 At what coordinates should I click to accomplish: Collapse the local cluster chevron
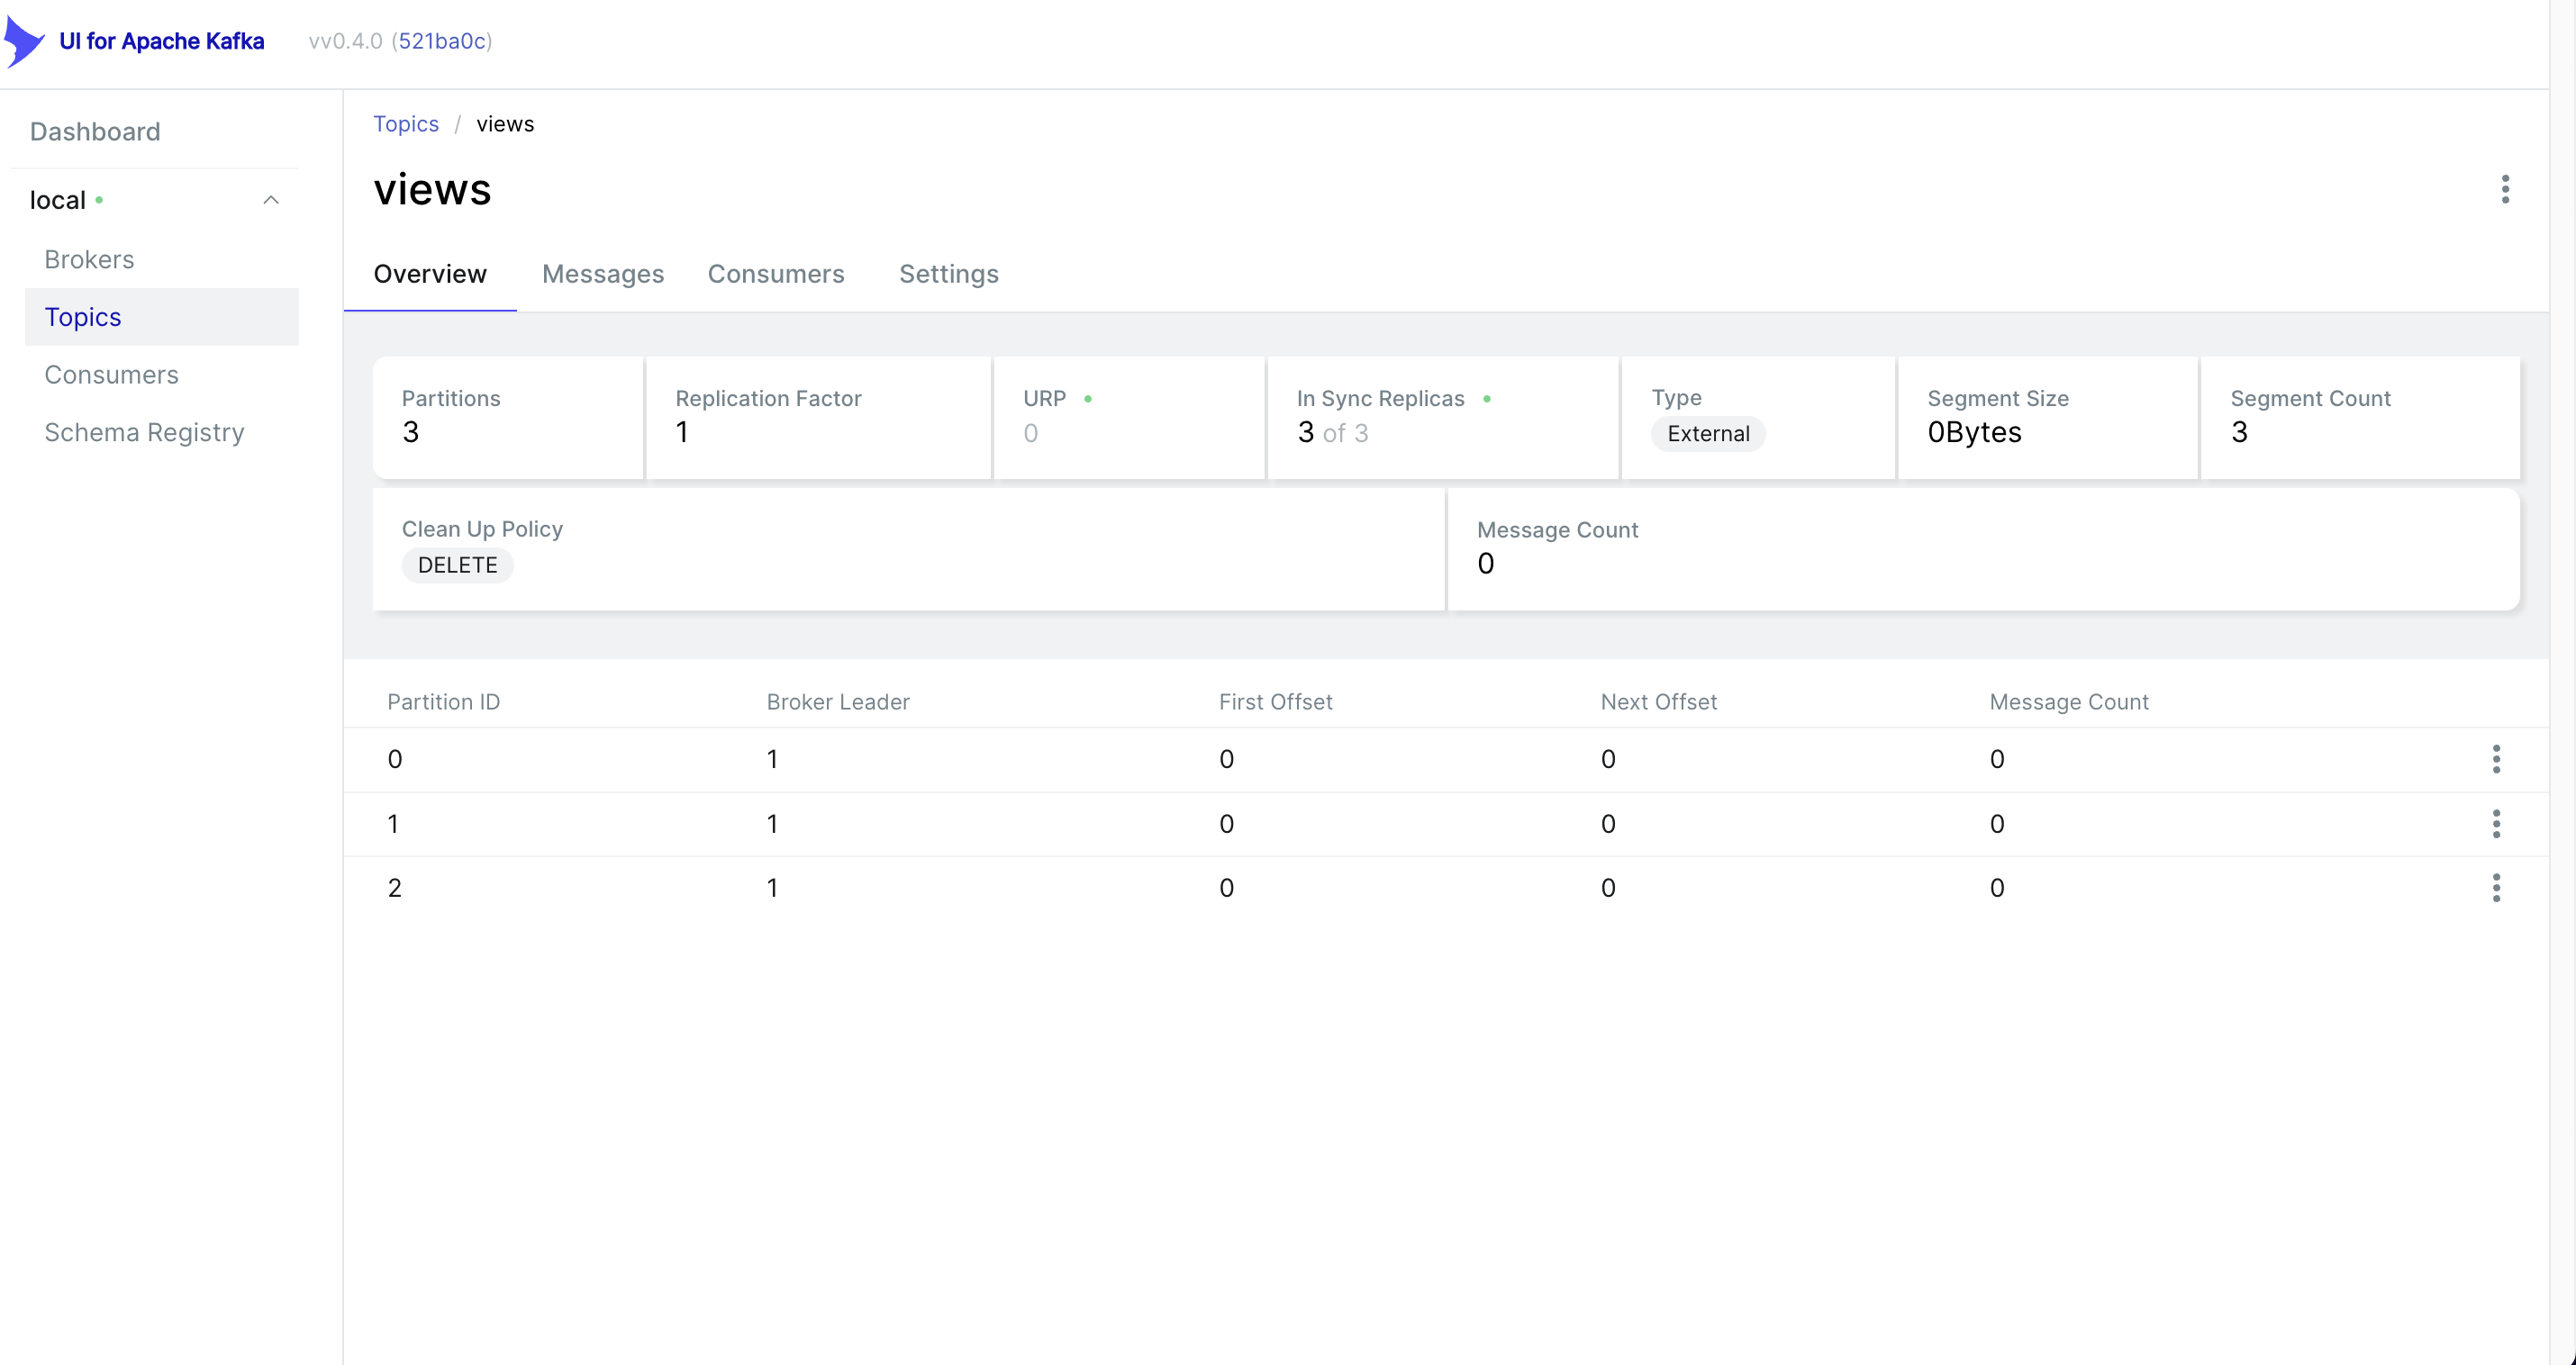[270, 200]
